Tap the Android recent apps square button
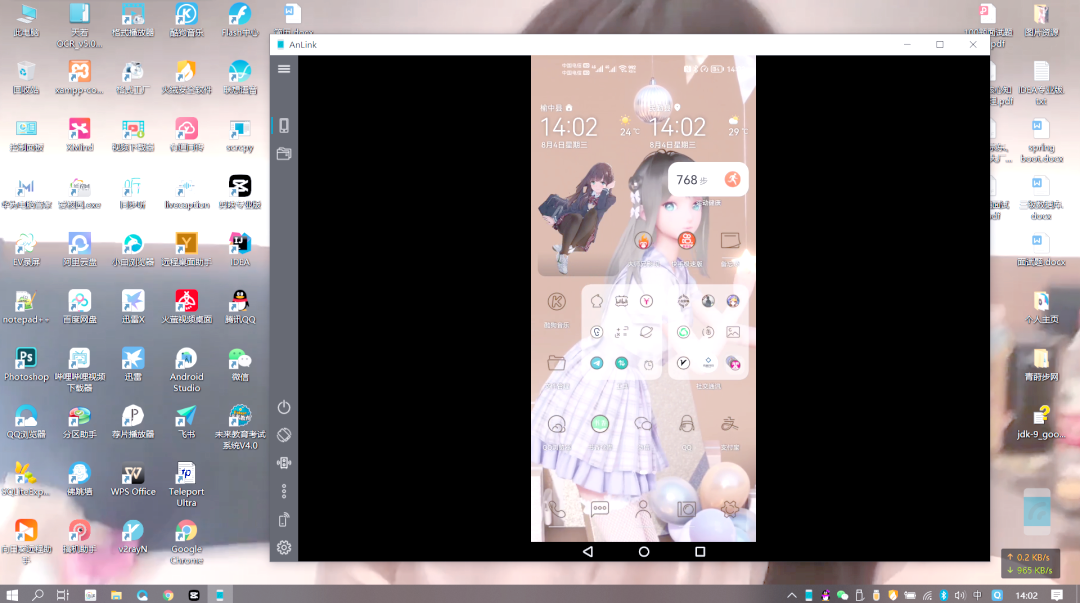The height and width of the screenshot is (603, 1080). pyautogui.click(x=700, y=551)
